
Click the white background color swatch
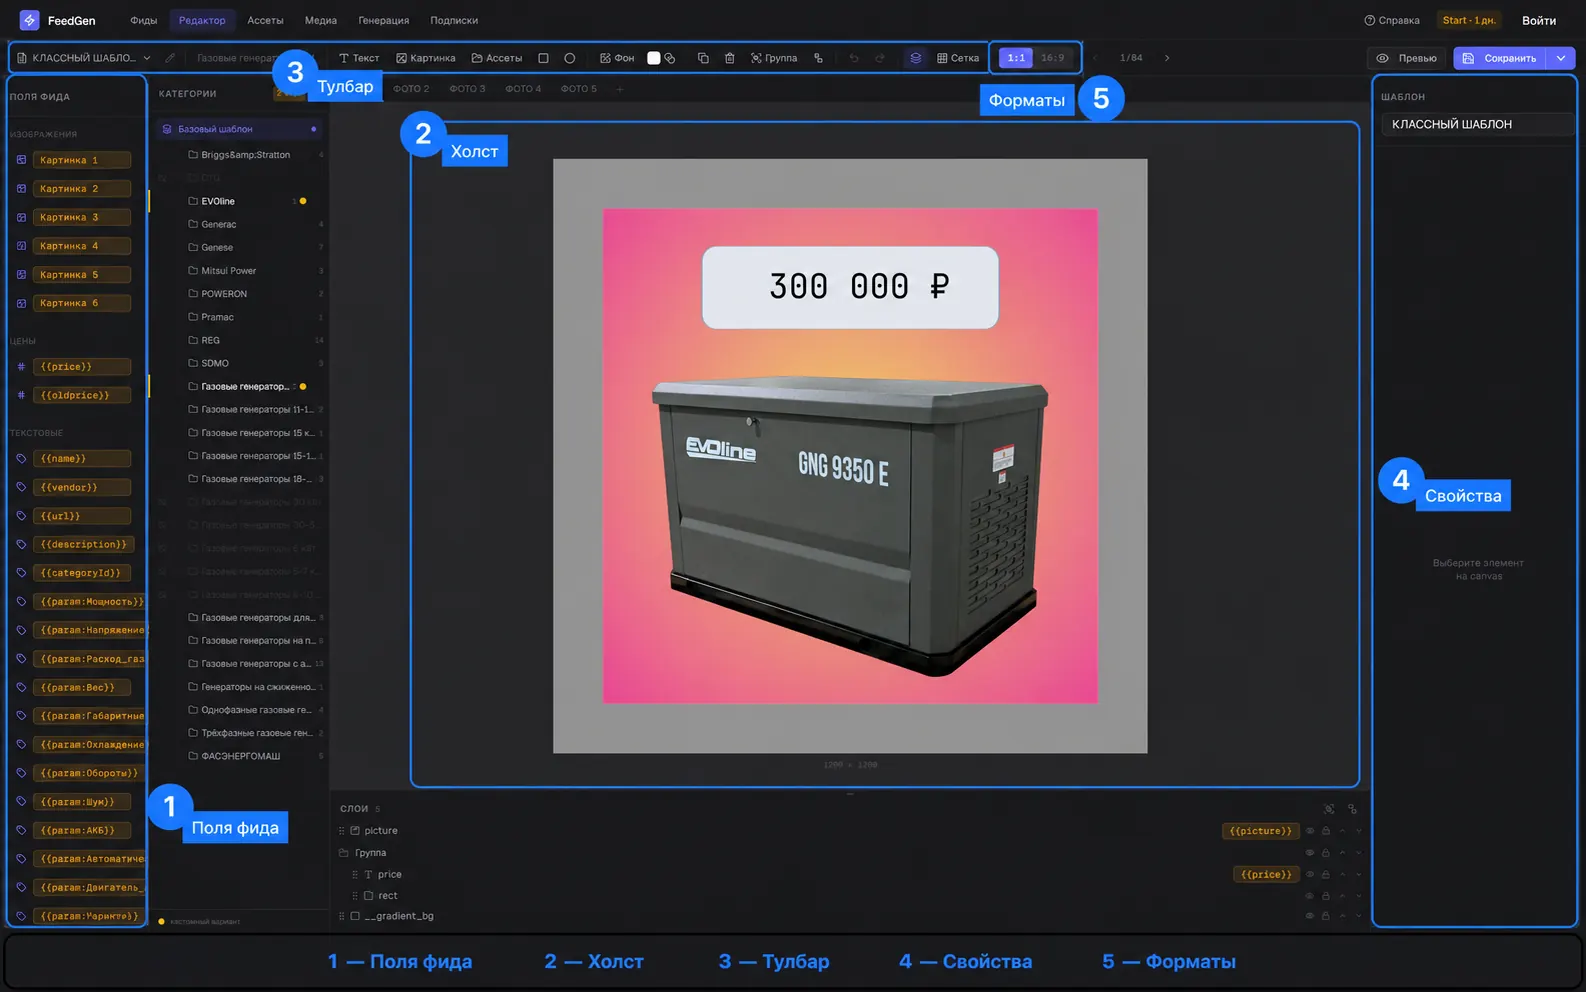[654, 58]
